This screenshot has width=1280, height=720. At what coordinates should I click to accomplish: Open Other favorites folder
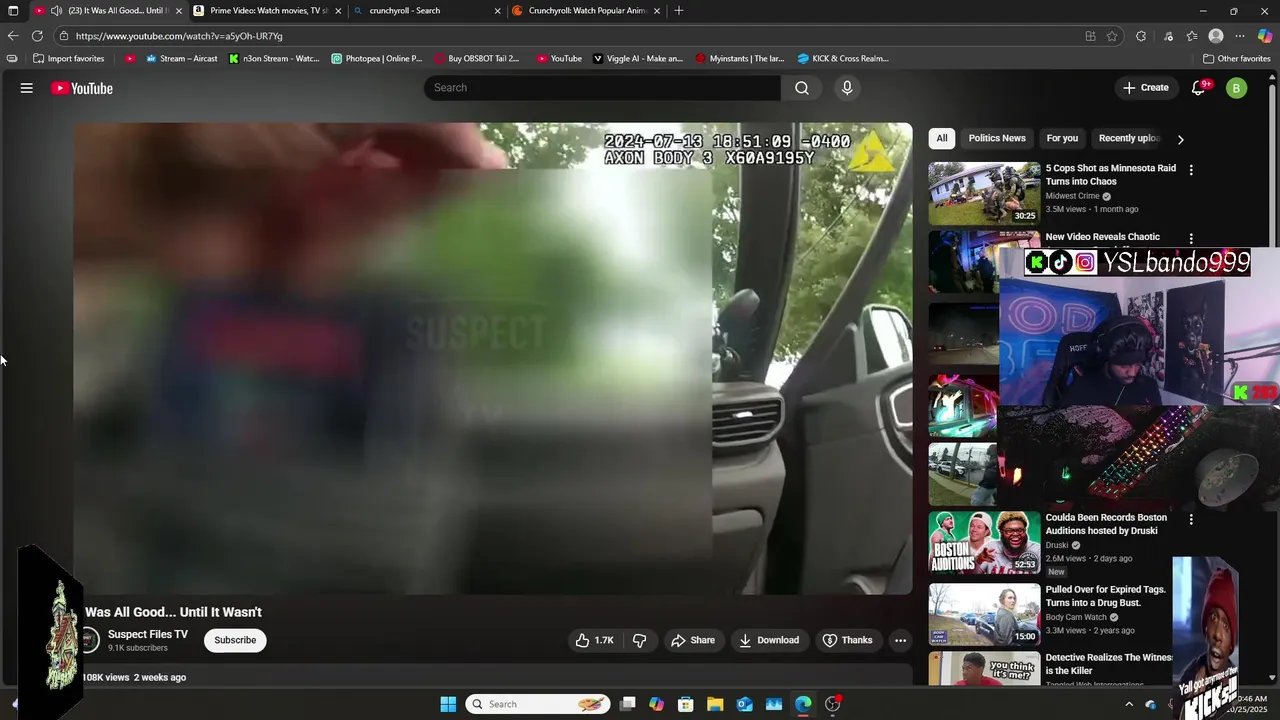[1236, 58]
